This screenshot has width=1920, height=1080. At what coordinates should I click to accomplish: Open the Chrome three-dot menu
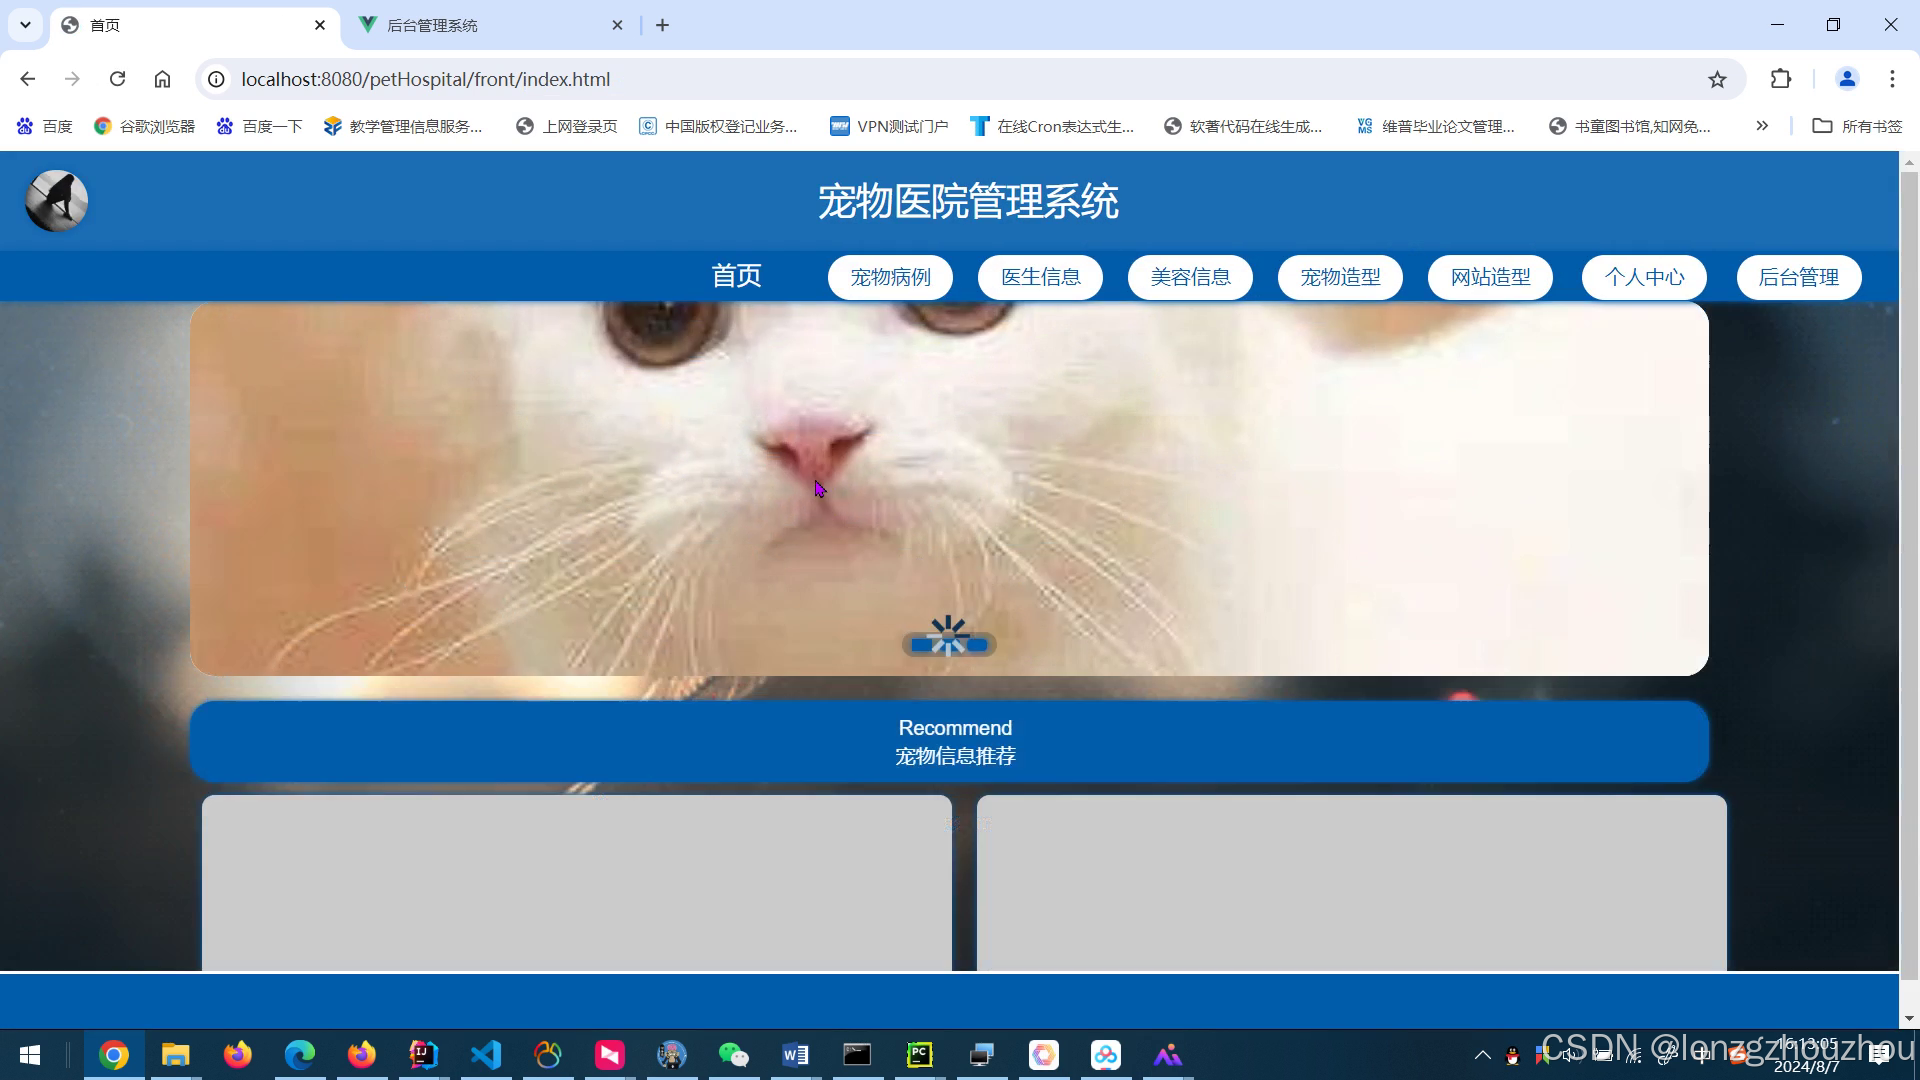pos(1892,79)
